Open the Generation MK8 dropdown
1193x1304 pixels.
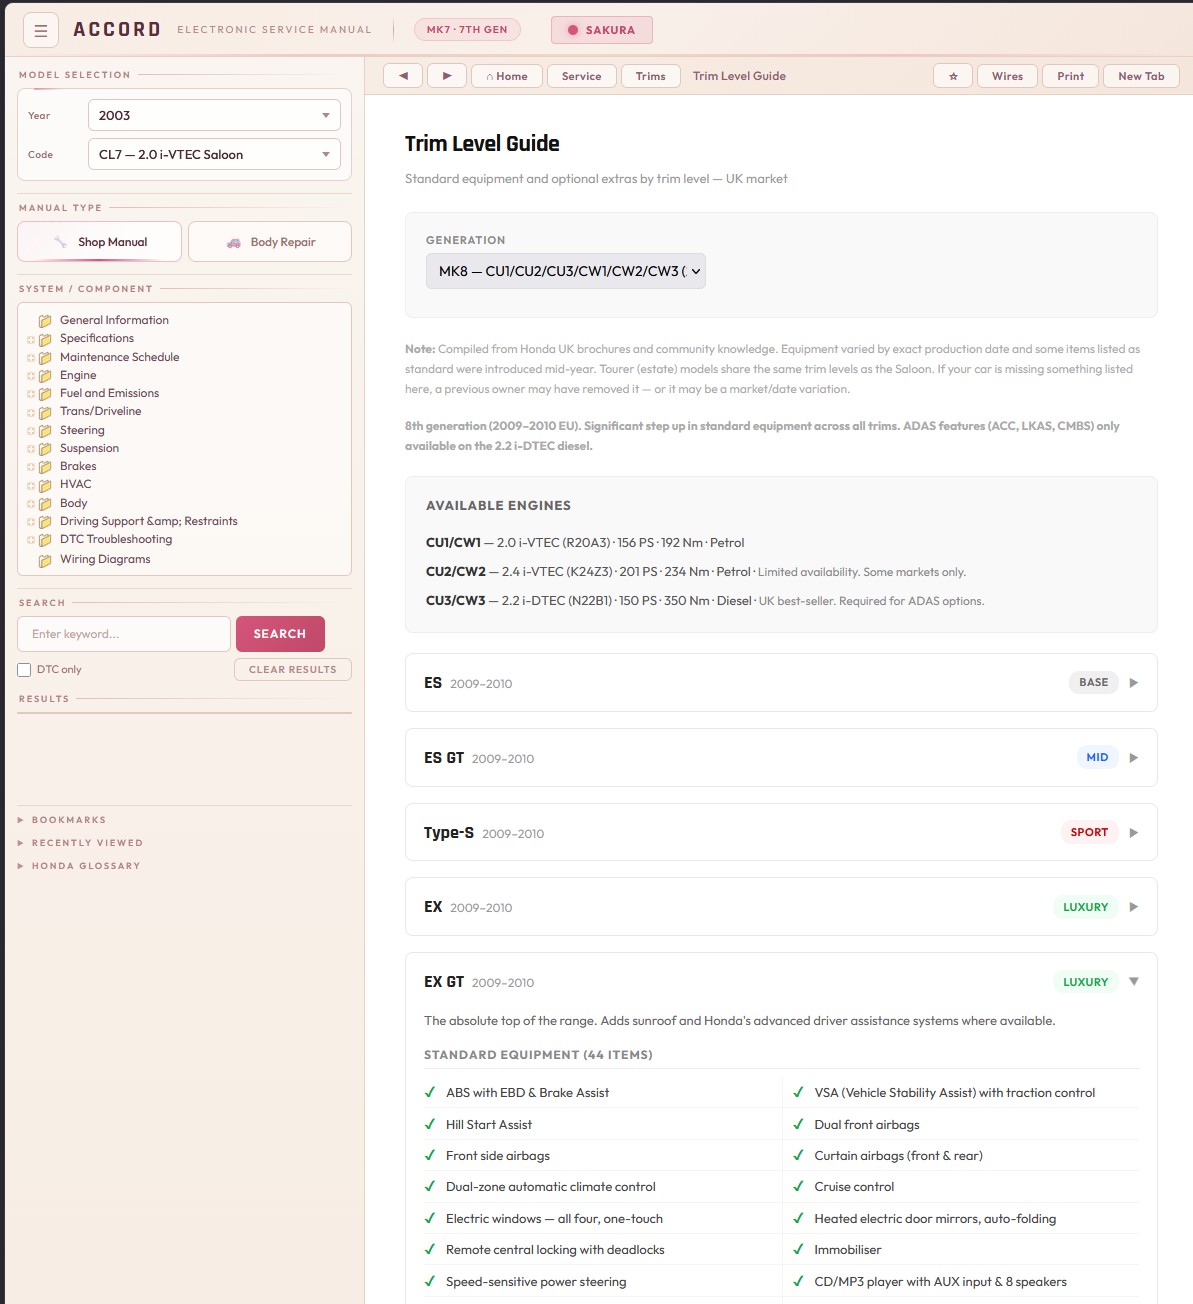566,271
